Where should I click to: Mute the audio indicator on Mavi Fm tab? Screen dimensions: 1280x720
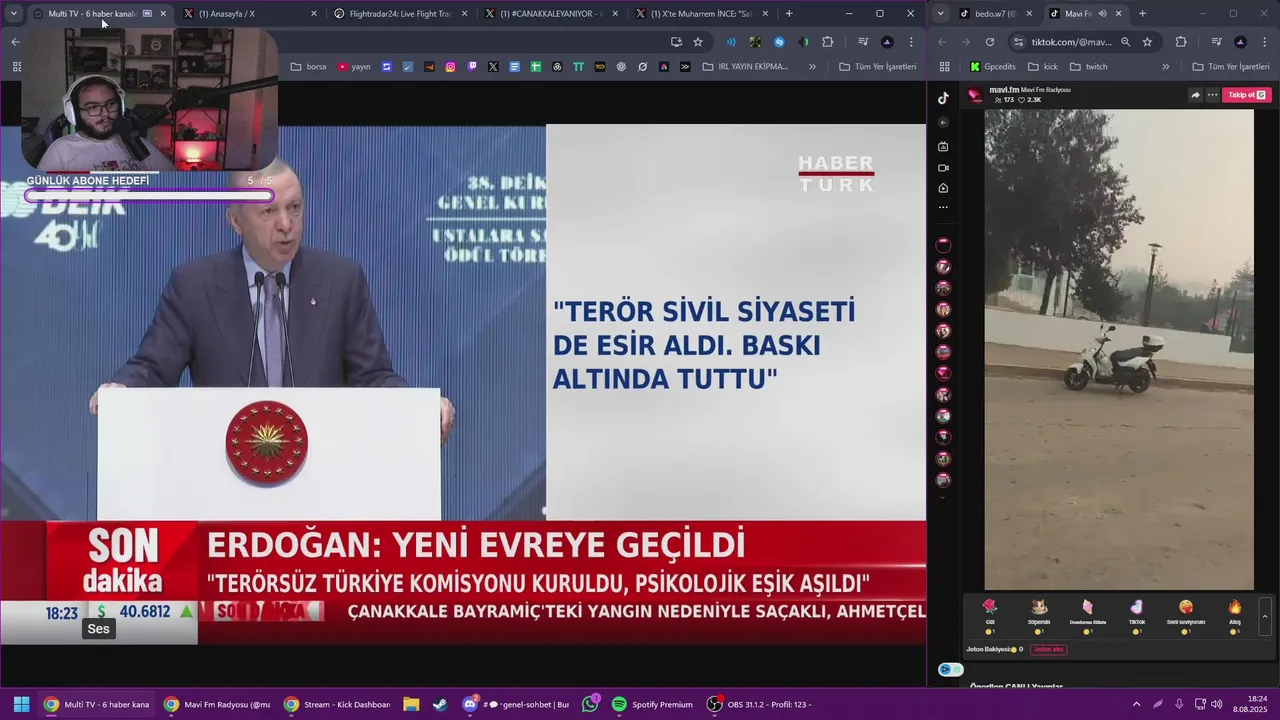click(x=1102, y=14)
